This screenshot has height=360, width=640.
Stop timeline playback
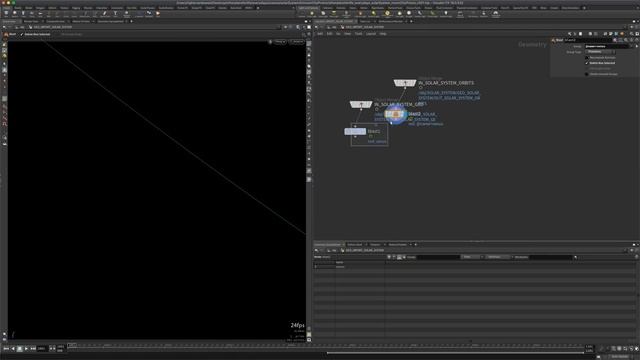tap(19, 349)
